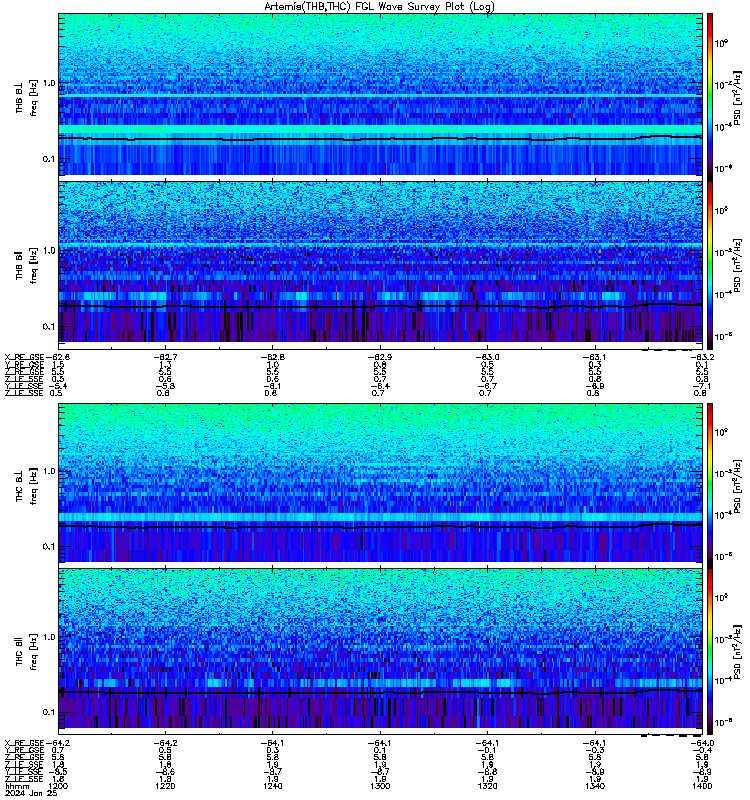Click the 'THC B⊥ freq [Hz]' axis label
750x800 pixels.
(27, 486)
